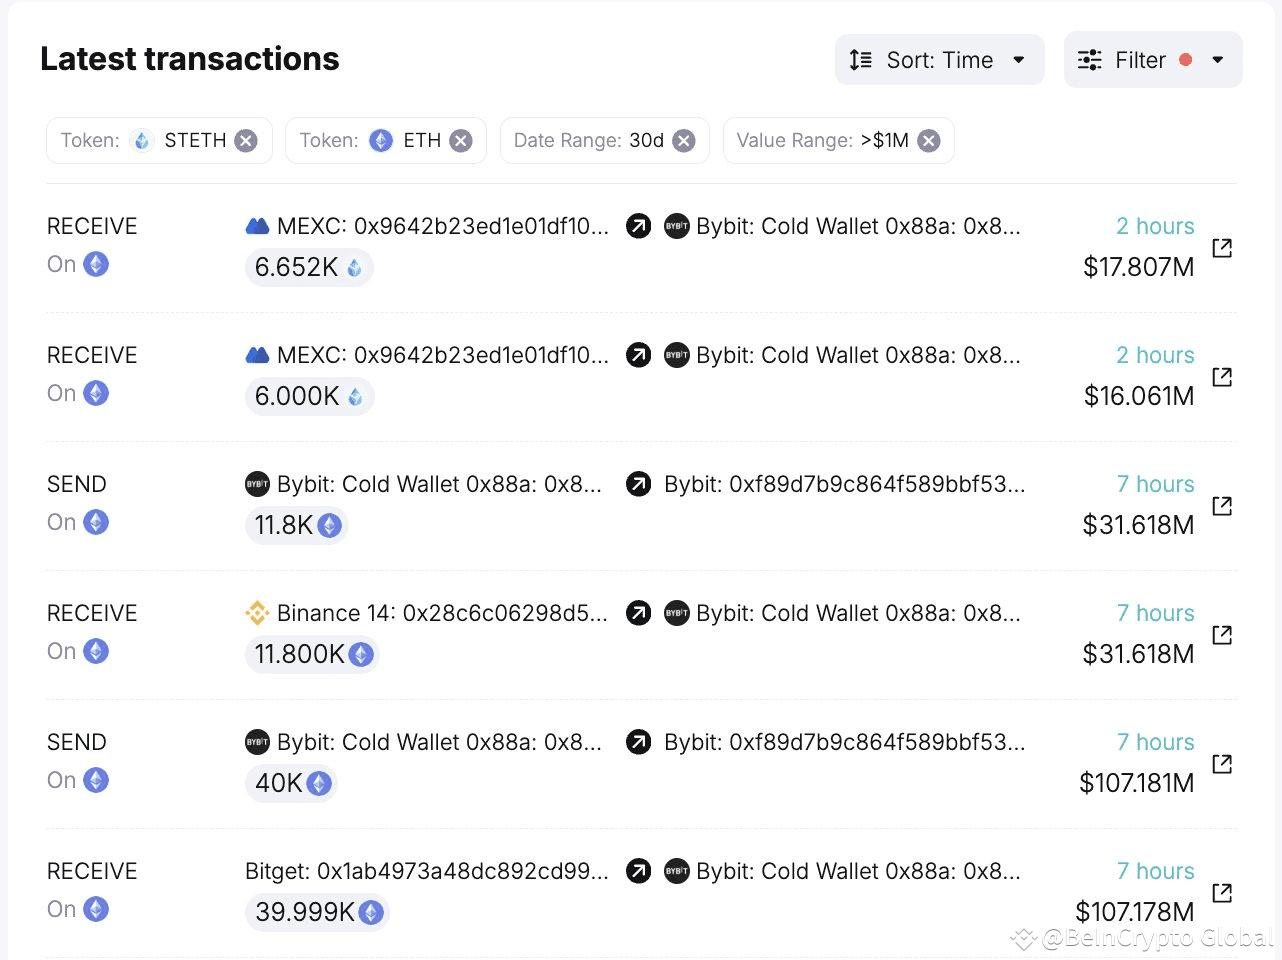Viewport: 1282px width, 960px height.
Task: Select the Latest transactions heading
Action: 189,58
